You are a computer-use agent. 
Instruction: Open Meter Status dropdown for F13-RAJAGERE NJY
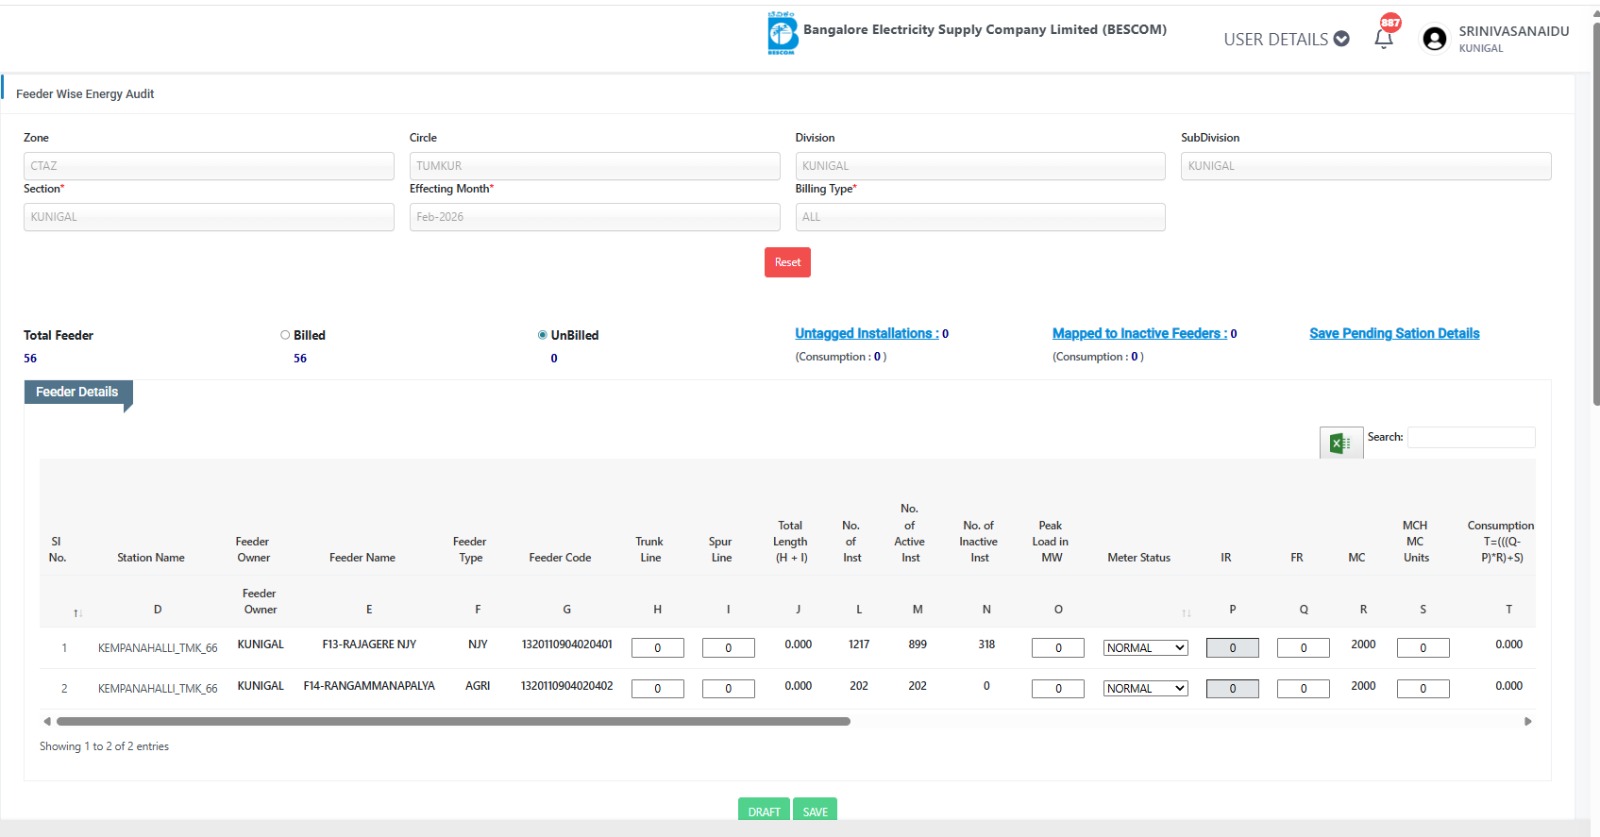(1145, 648)
